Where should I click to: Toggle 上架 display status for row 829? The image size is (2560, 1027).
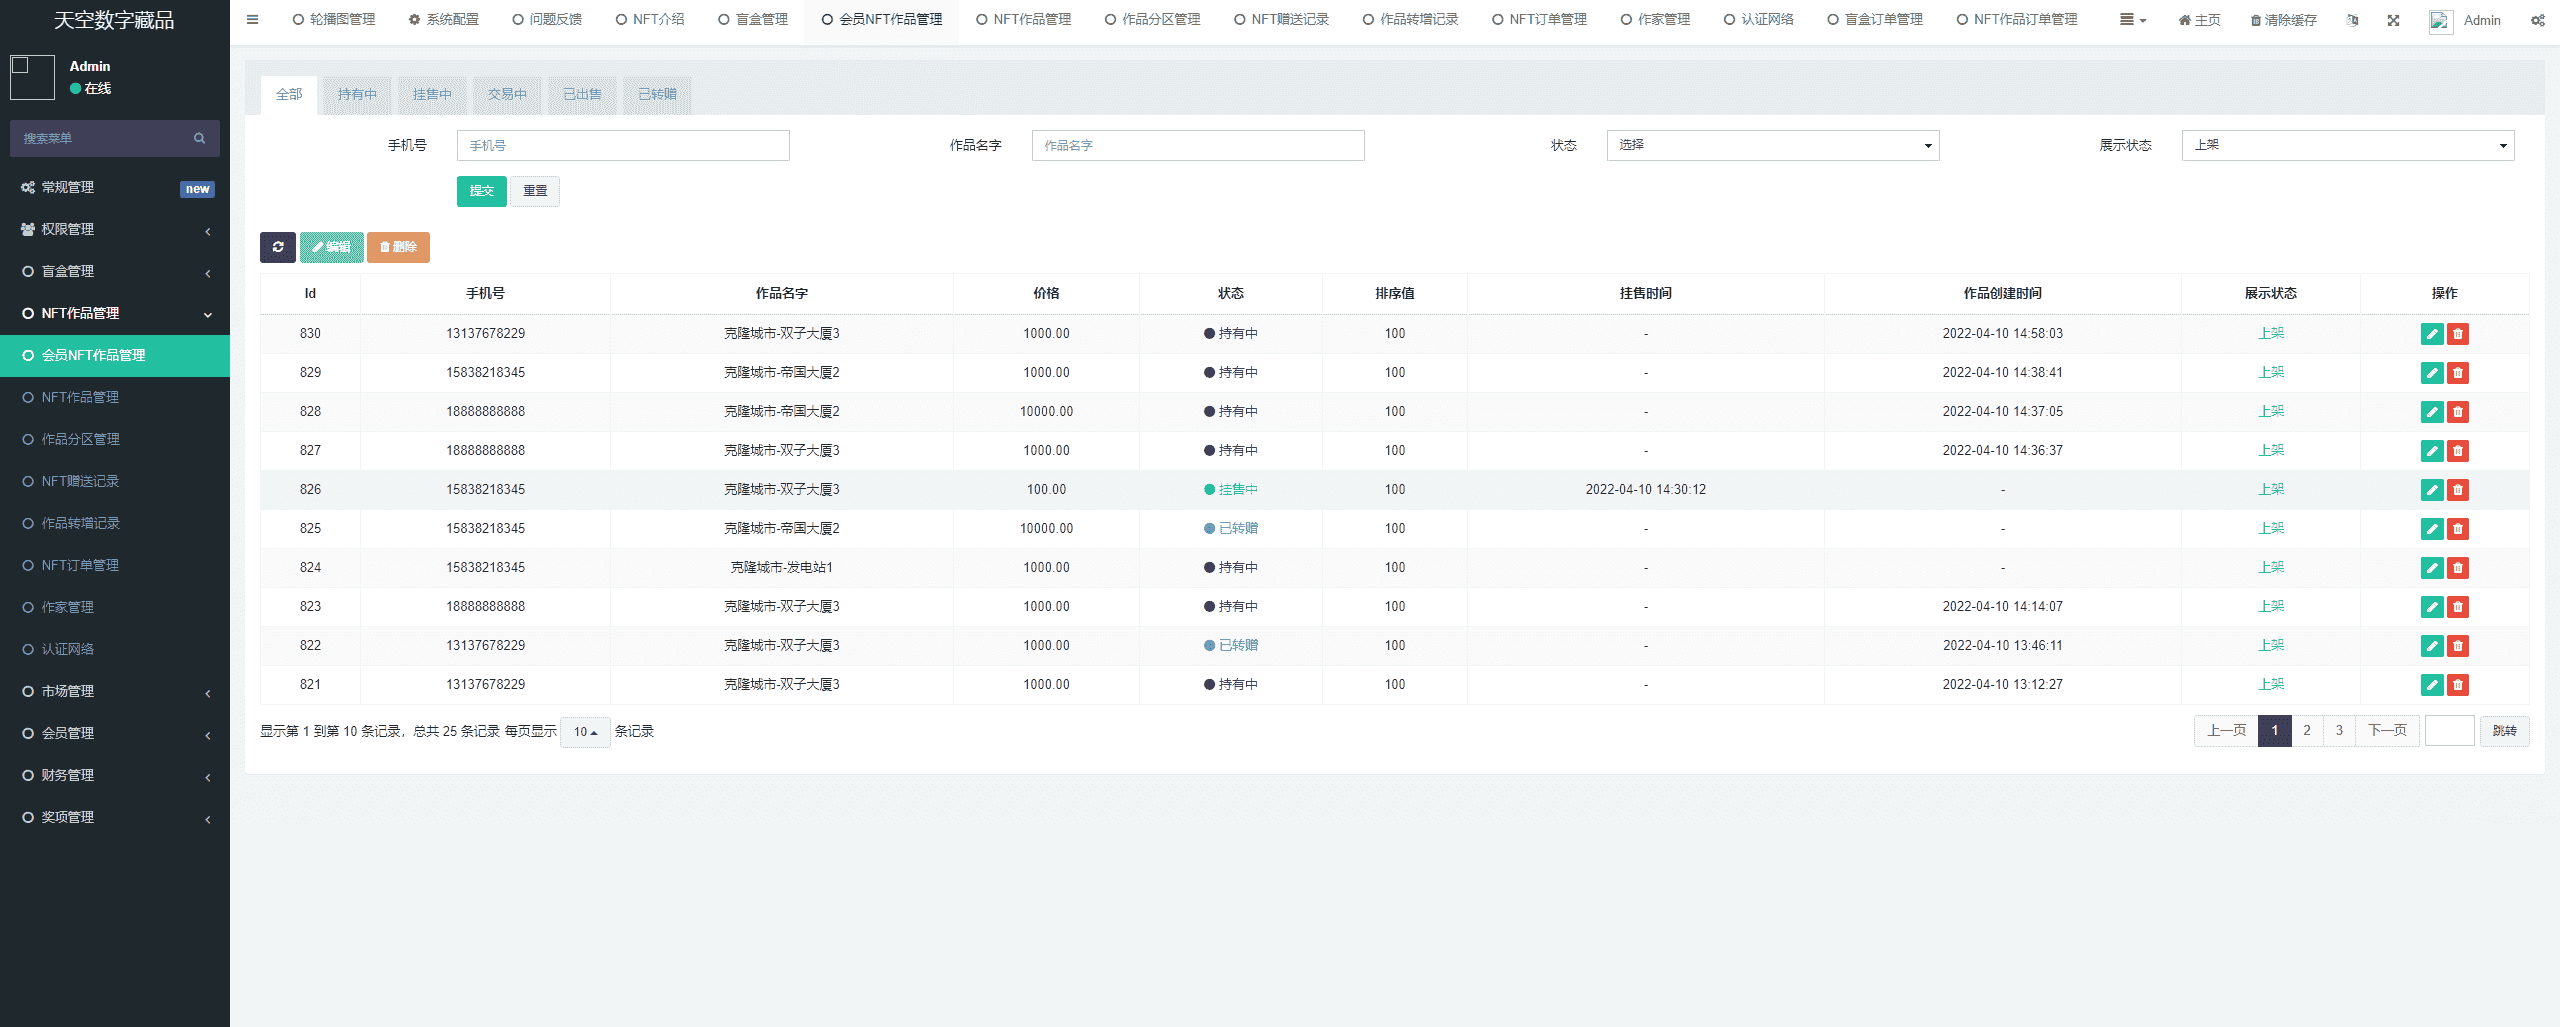(x=2270, y=372)
